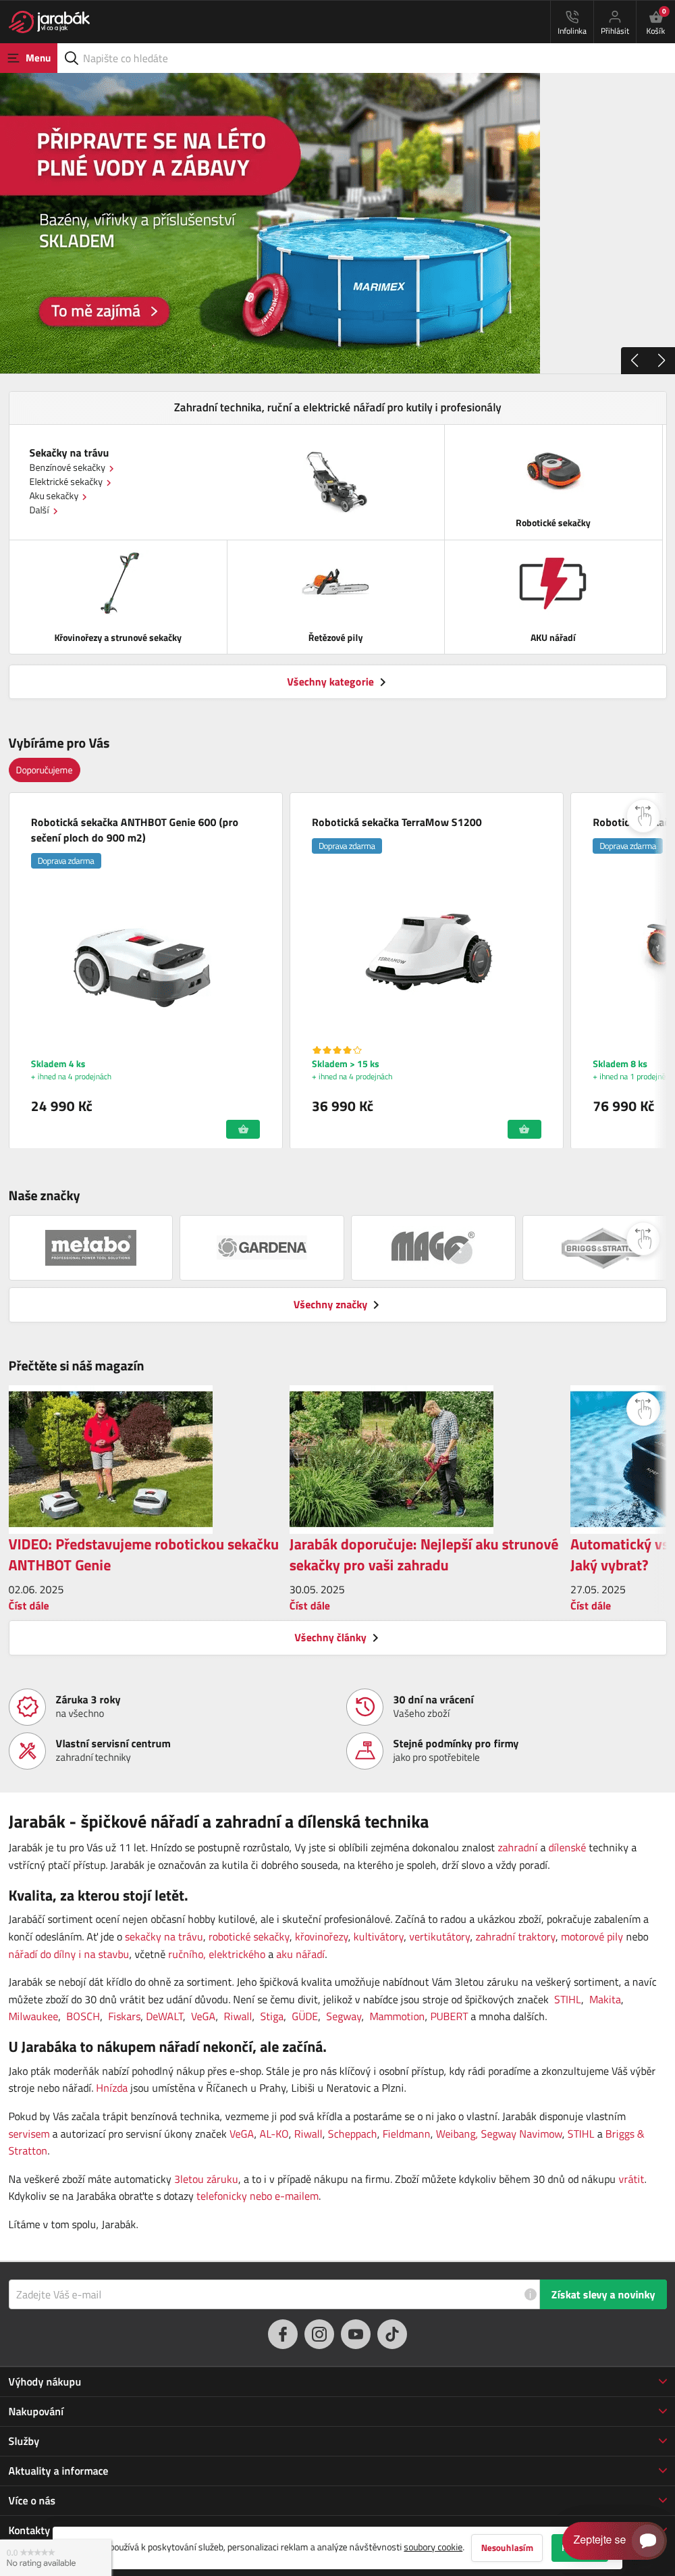Open the Facebook social icon

pos(283,2334)
